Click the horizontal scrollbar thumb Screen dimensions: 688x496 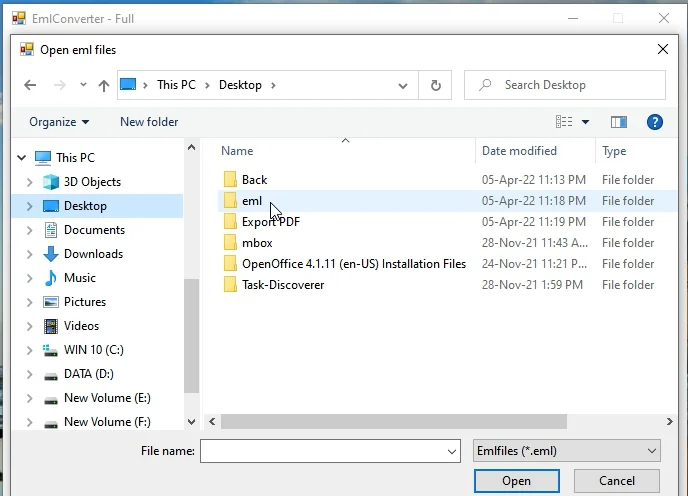[394, 422]
